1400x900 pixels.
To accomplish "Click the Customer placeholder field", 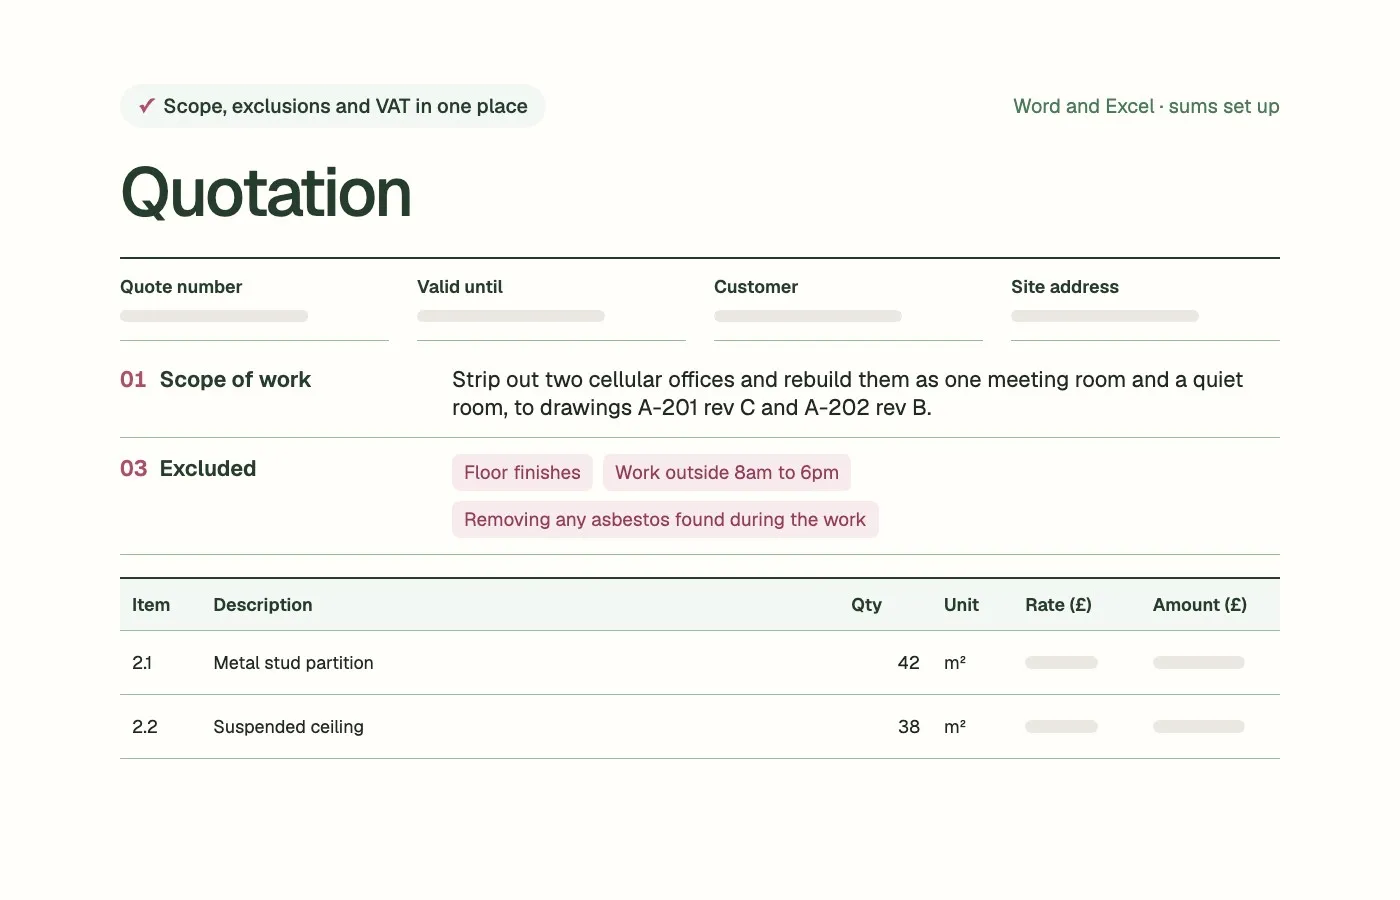I will tap(808, 316).
